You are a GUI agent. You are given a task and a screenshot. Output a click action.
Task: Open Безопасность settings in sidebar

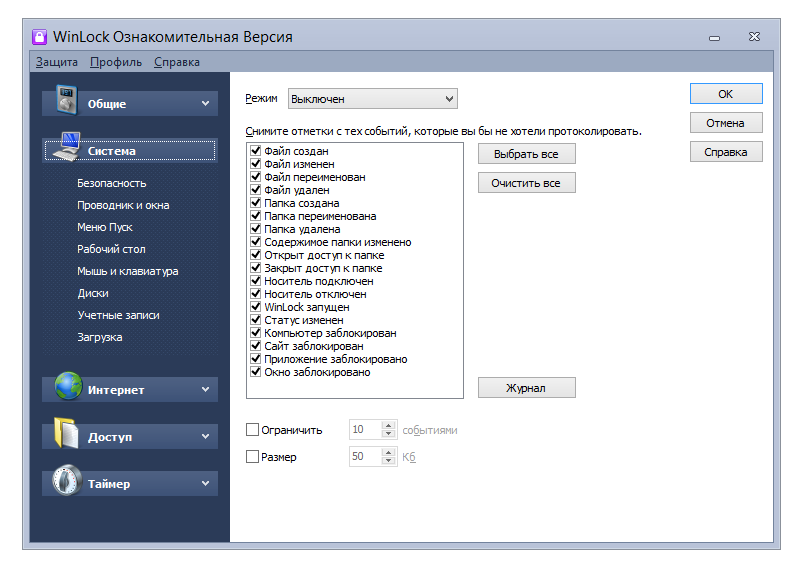[112, 183]
